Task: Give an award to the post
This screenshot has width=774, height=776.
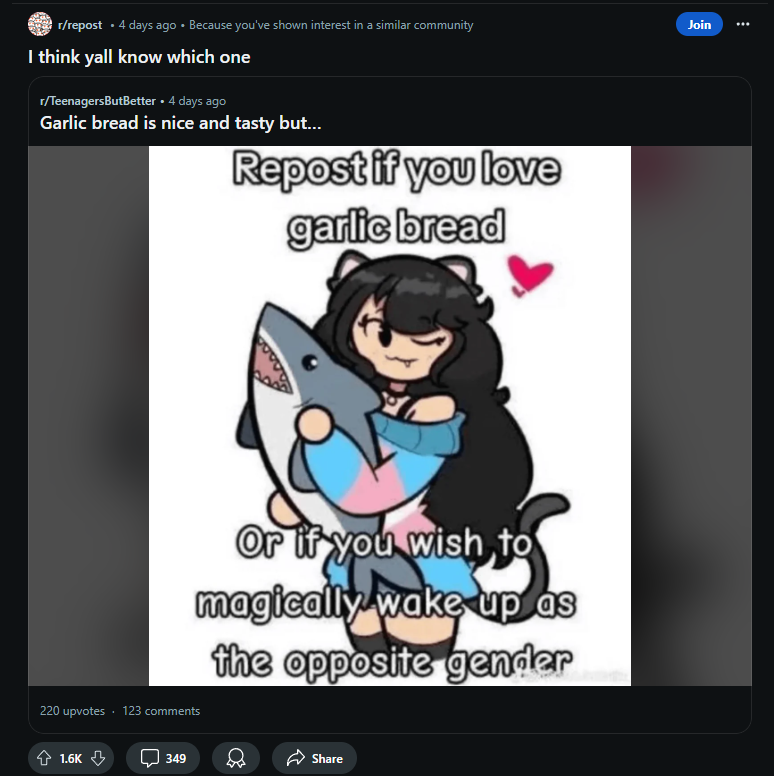Action: point(236,758)
